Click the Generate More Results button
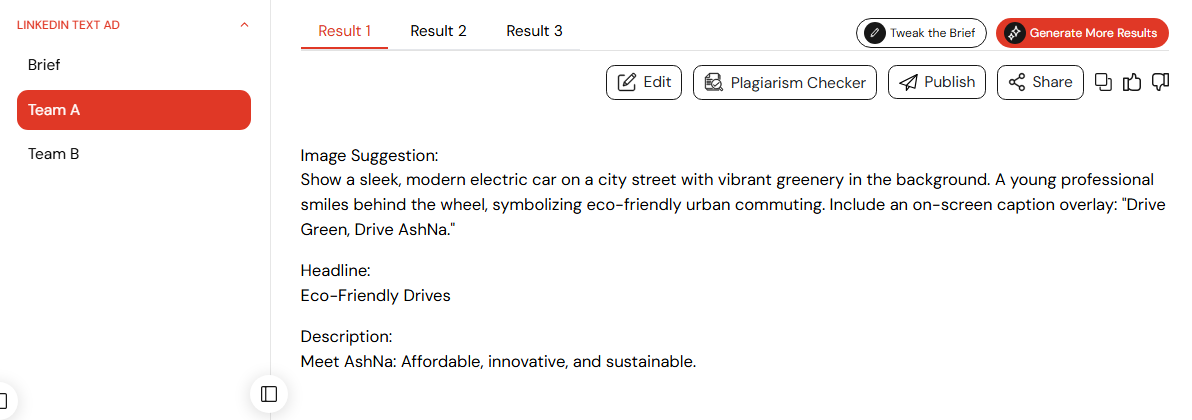The image size is (1192, 420). 1083,33
